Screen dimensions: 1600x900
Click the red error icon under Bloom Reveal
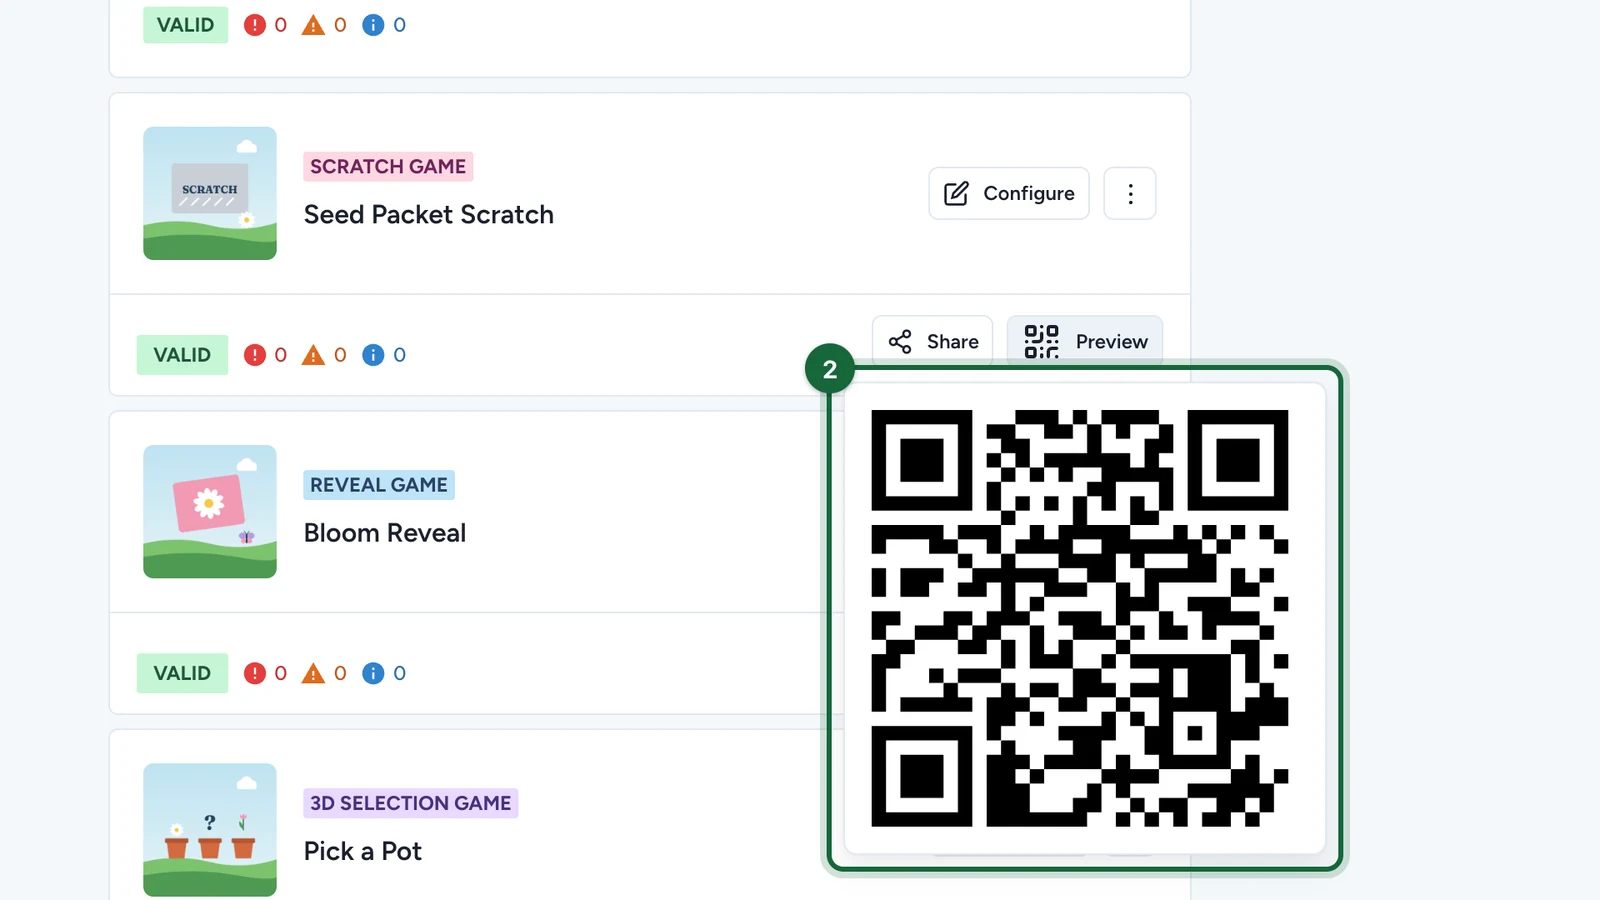(255, 673)
